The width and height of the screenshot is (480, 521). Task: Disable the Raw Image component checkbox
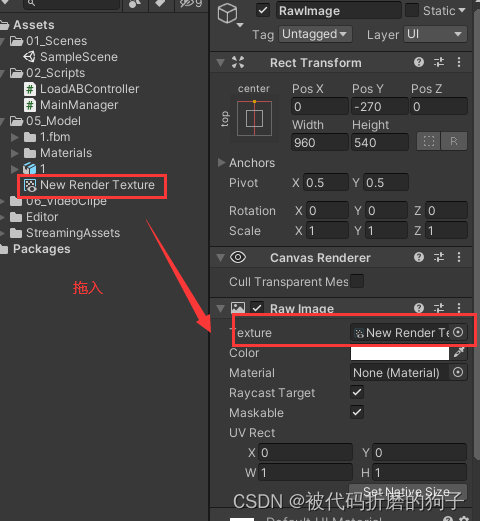tap(257, 308)
